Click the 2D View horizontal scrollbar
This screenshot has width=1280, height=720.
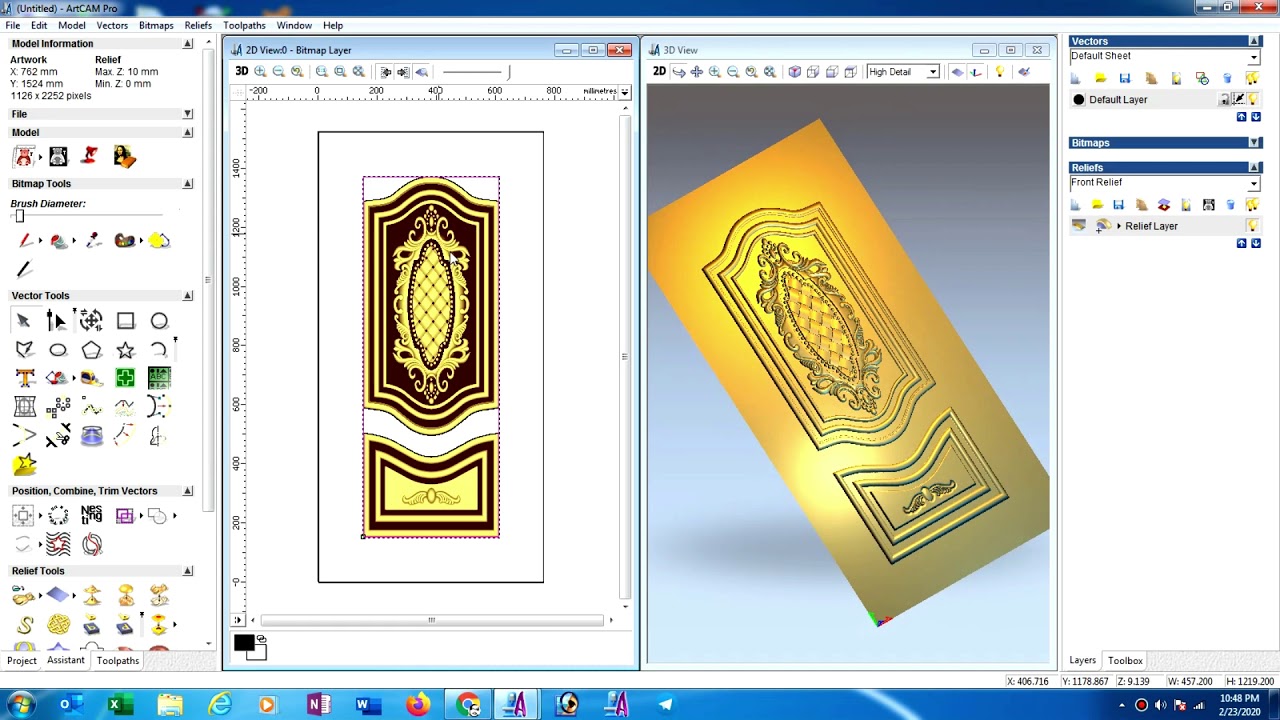point(431,620)
